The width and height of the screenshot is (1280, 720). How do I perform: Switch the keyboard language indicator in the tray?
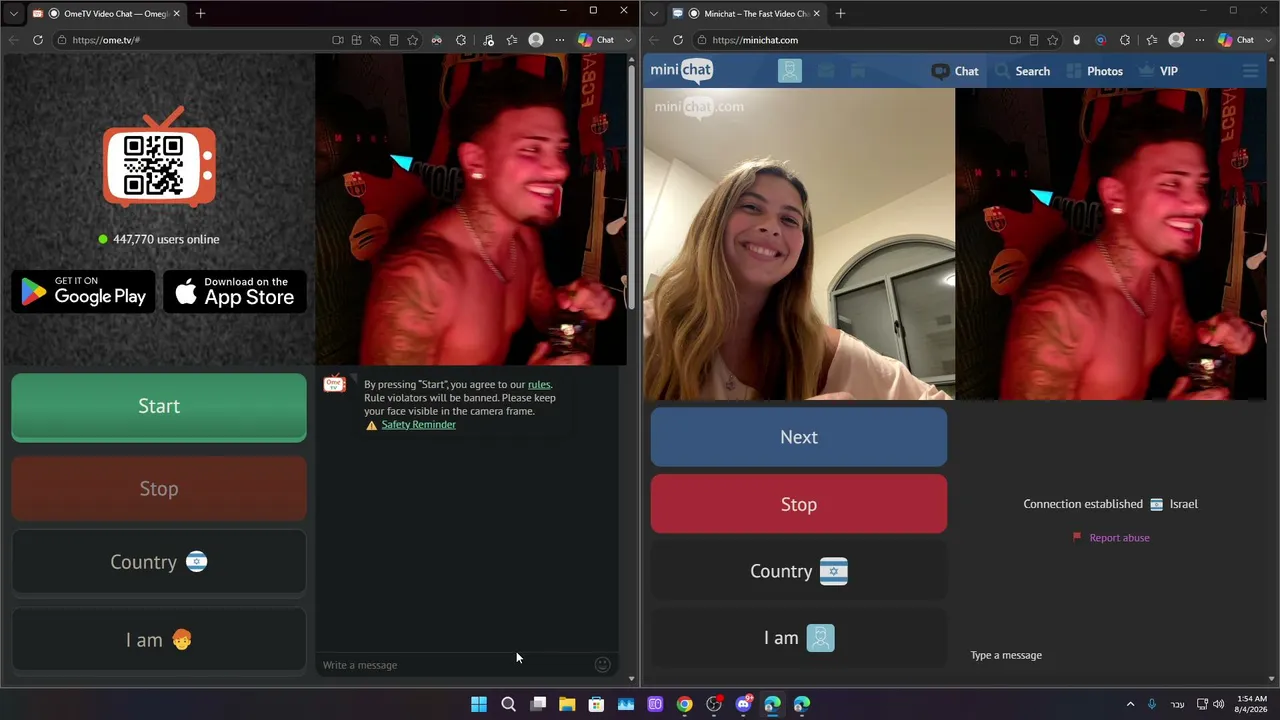tap(1178, 704)
